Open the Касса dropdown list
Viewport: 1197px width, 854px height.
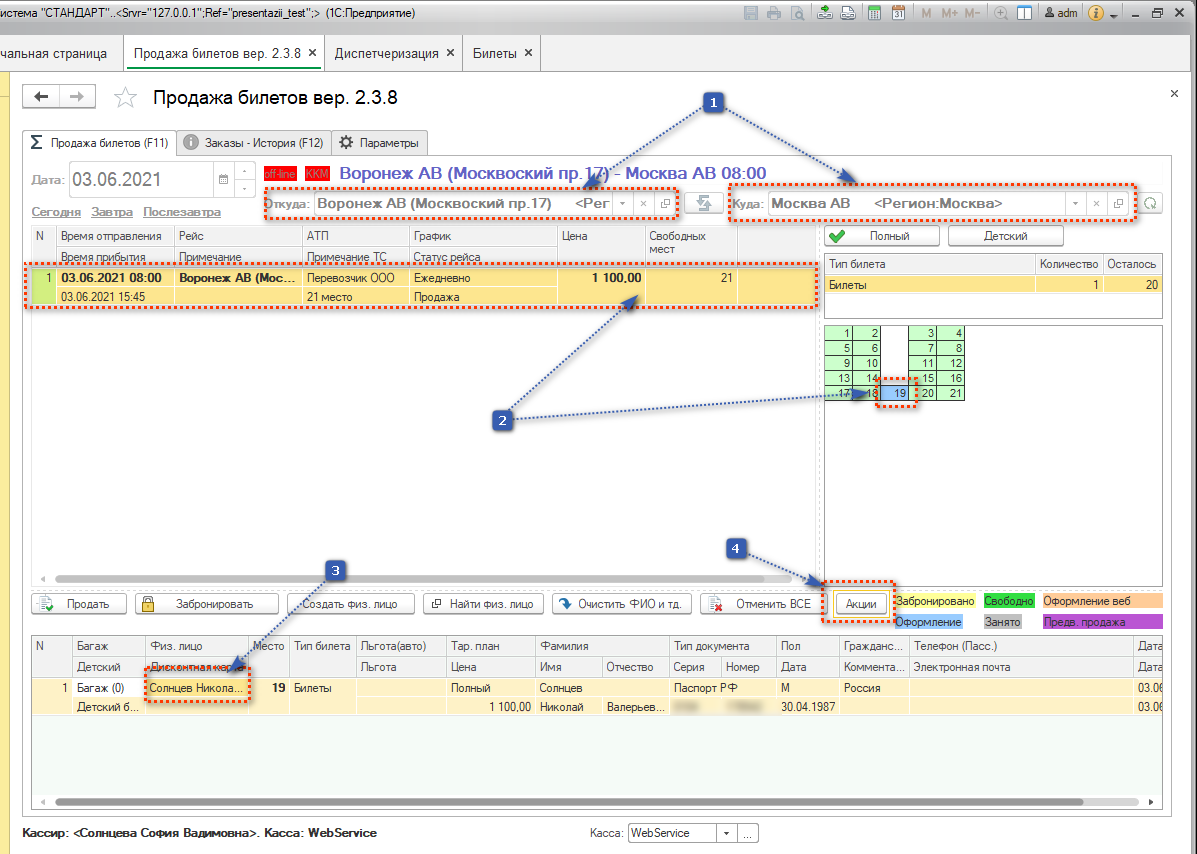[x=727, y=833]
